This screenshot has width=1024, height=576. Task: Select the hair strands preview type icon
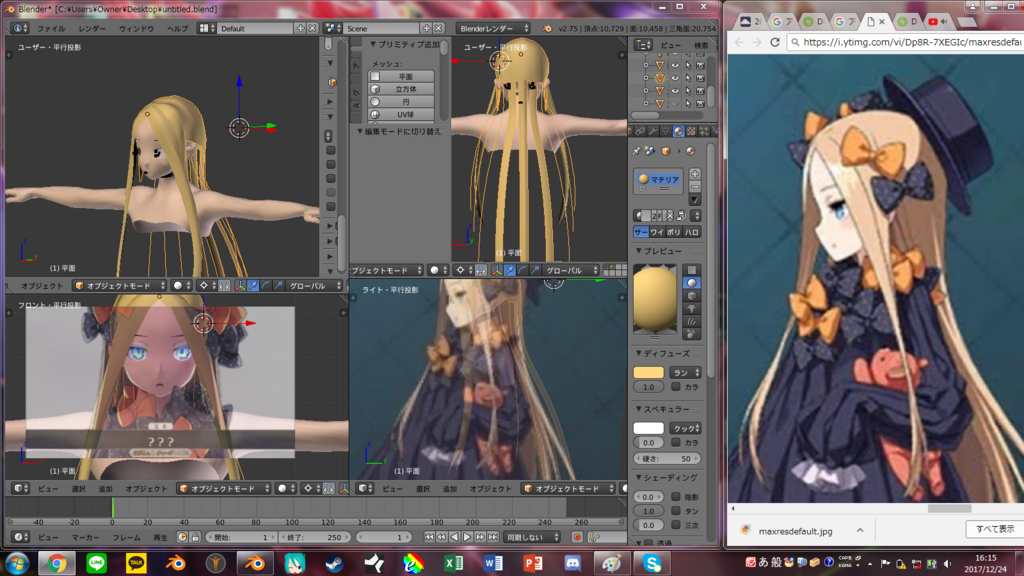[692, 321]
